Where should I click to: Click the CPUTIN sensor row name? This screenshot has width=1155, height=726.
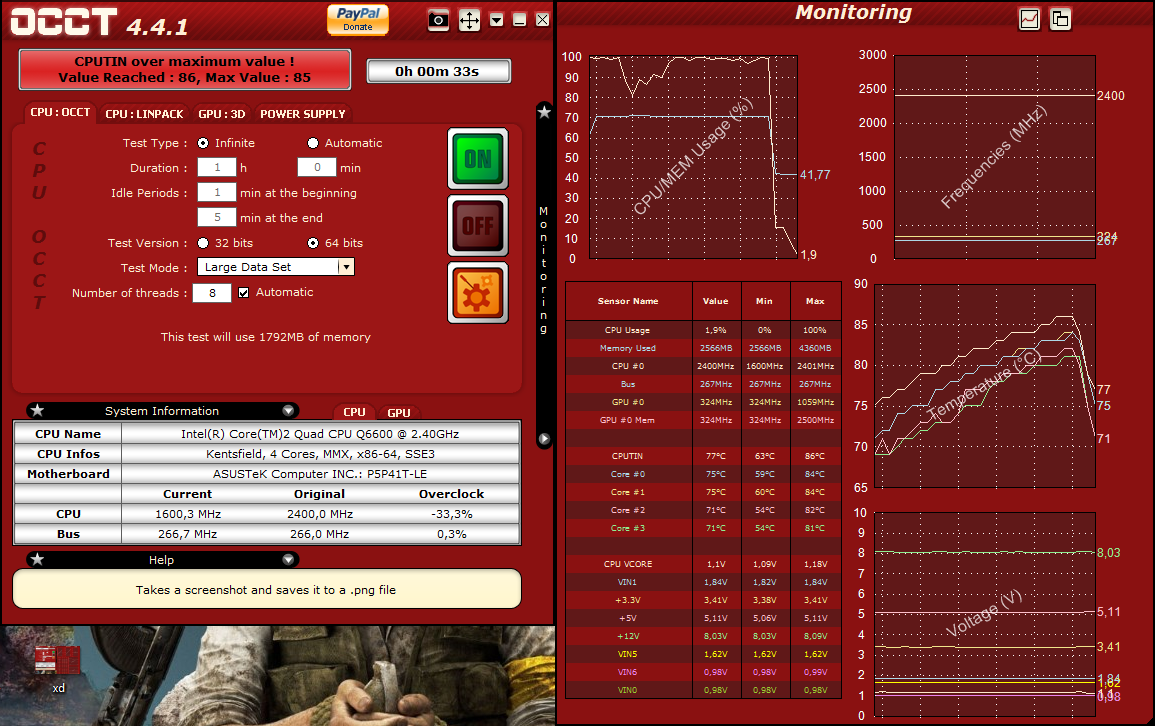click(x=628, y=457)
